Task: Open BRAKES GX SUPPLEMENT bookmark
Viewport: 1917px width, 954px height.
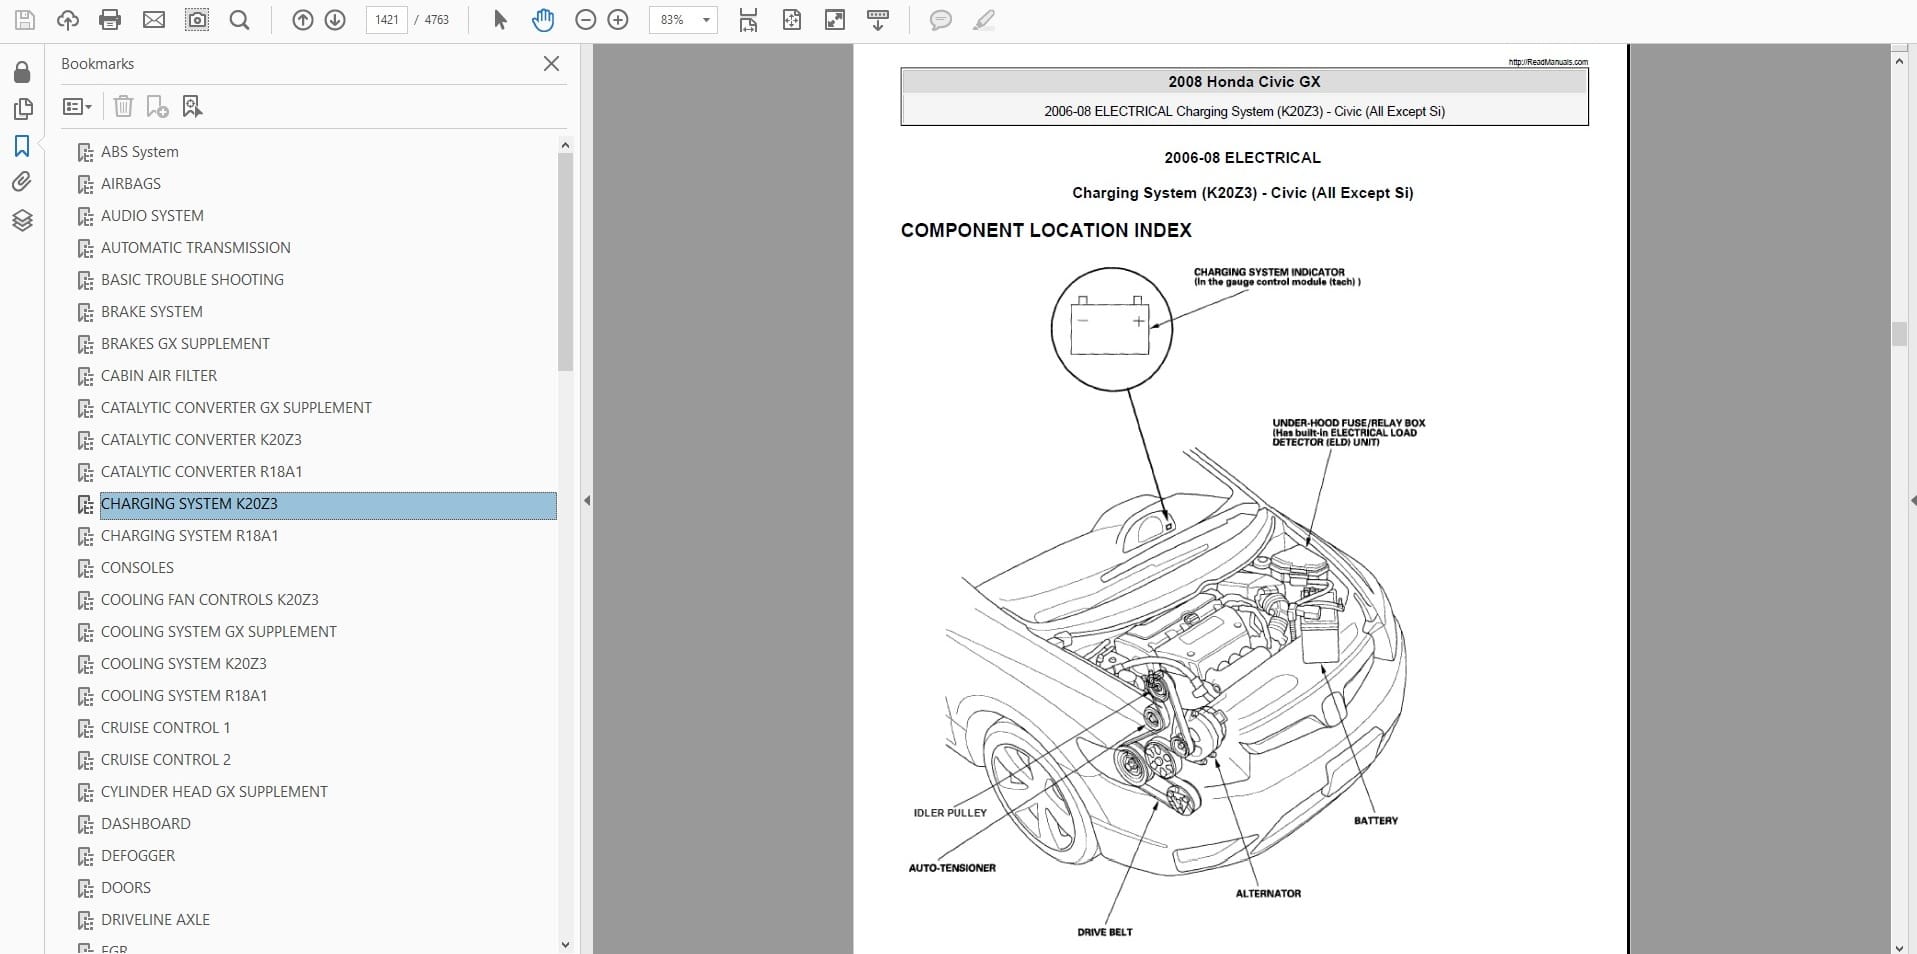Action: (x=185, y=344)
